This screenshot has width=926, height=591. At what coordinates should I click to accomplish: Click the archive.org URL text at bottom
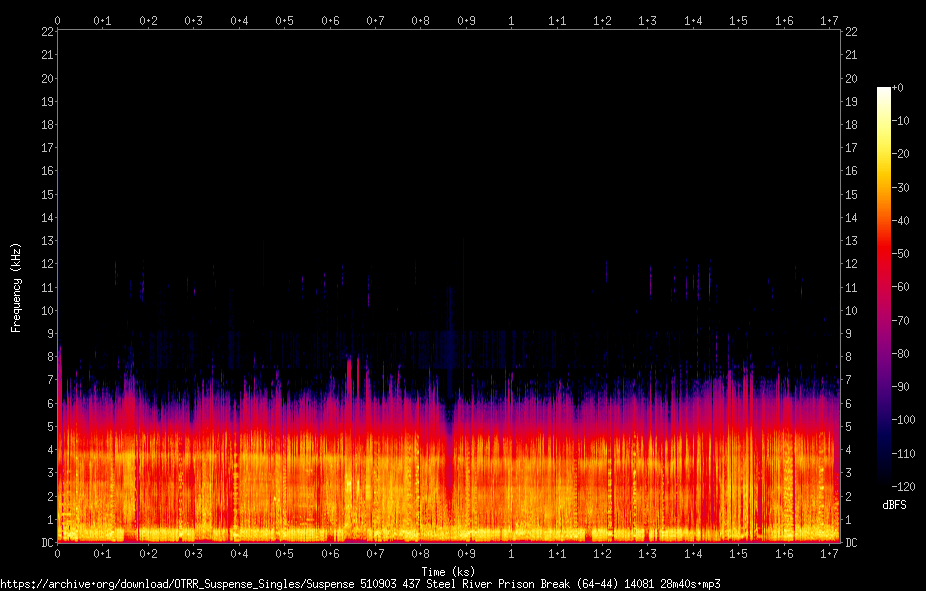(360, 584)
